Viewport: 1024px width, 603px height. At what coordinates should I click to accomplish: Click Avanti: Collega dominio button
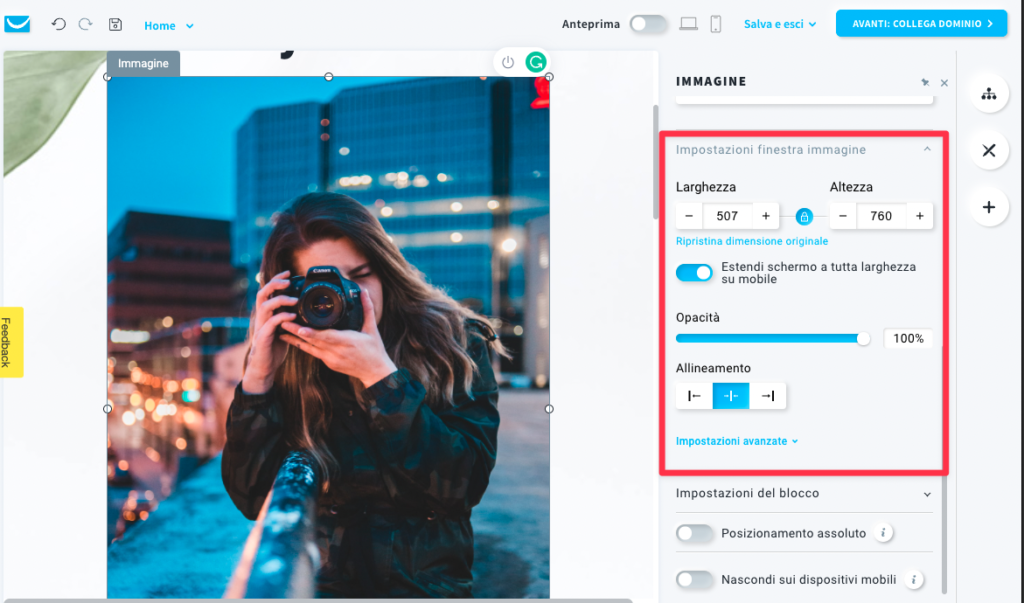921,24
